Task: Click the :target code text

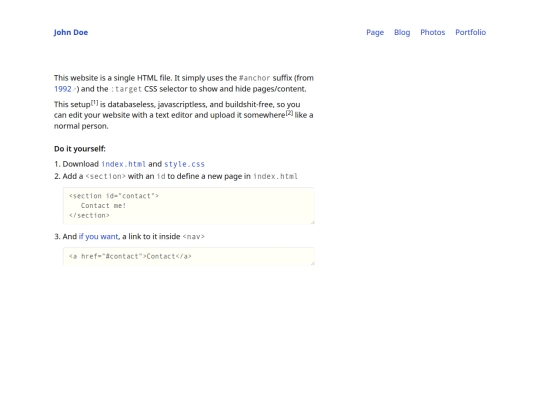Action: (126, 89)
